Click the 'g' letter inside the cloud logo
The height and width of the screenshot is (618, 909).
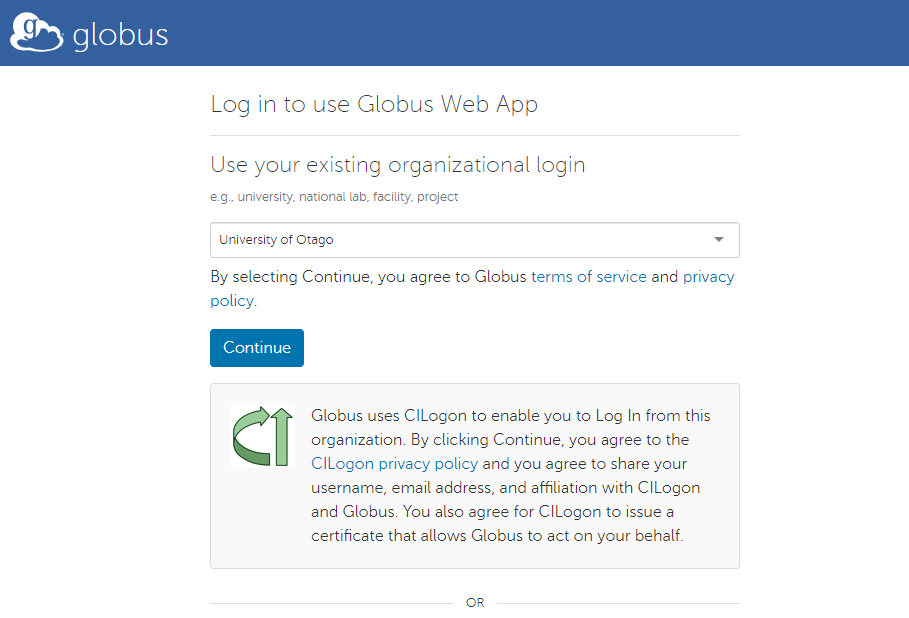pos(27,27)
